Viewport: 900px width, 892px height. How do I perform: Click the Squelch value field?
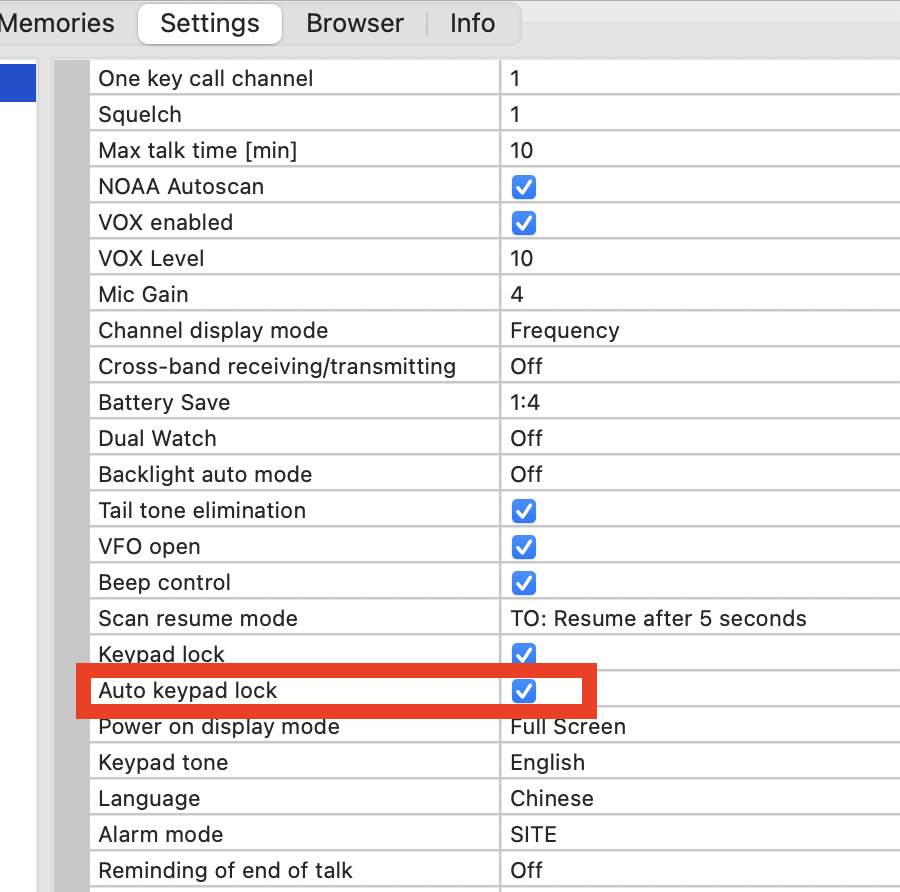click(700, 114)
